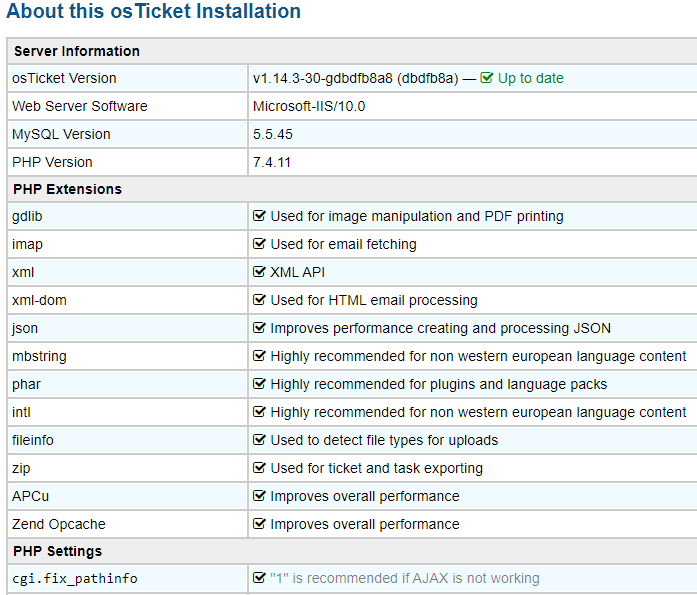This screenshot has height=595, width=697.
Task: Click the intl row checkmark
Action: point(259,412)
